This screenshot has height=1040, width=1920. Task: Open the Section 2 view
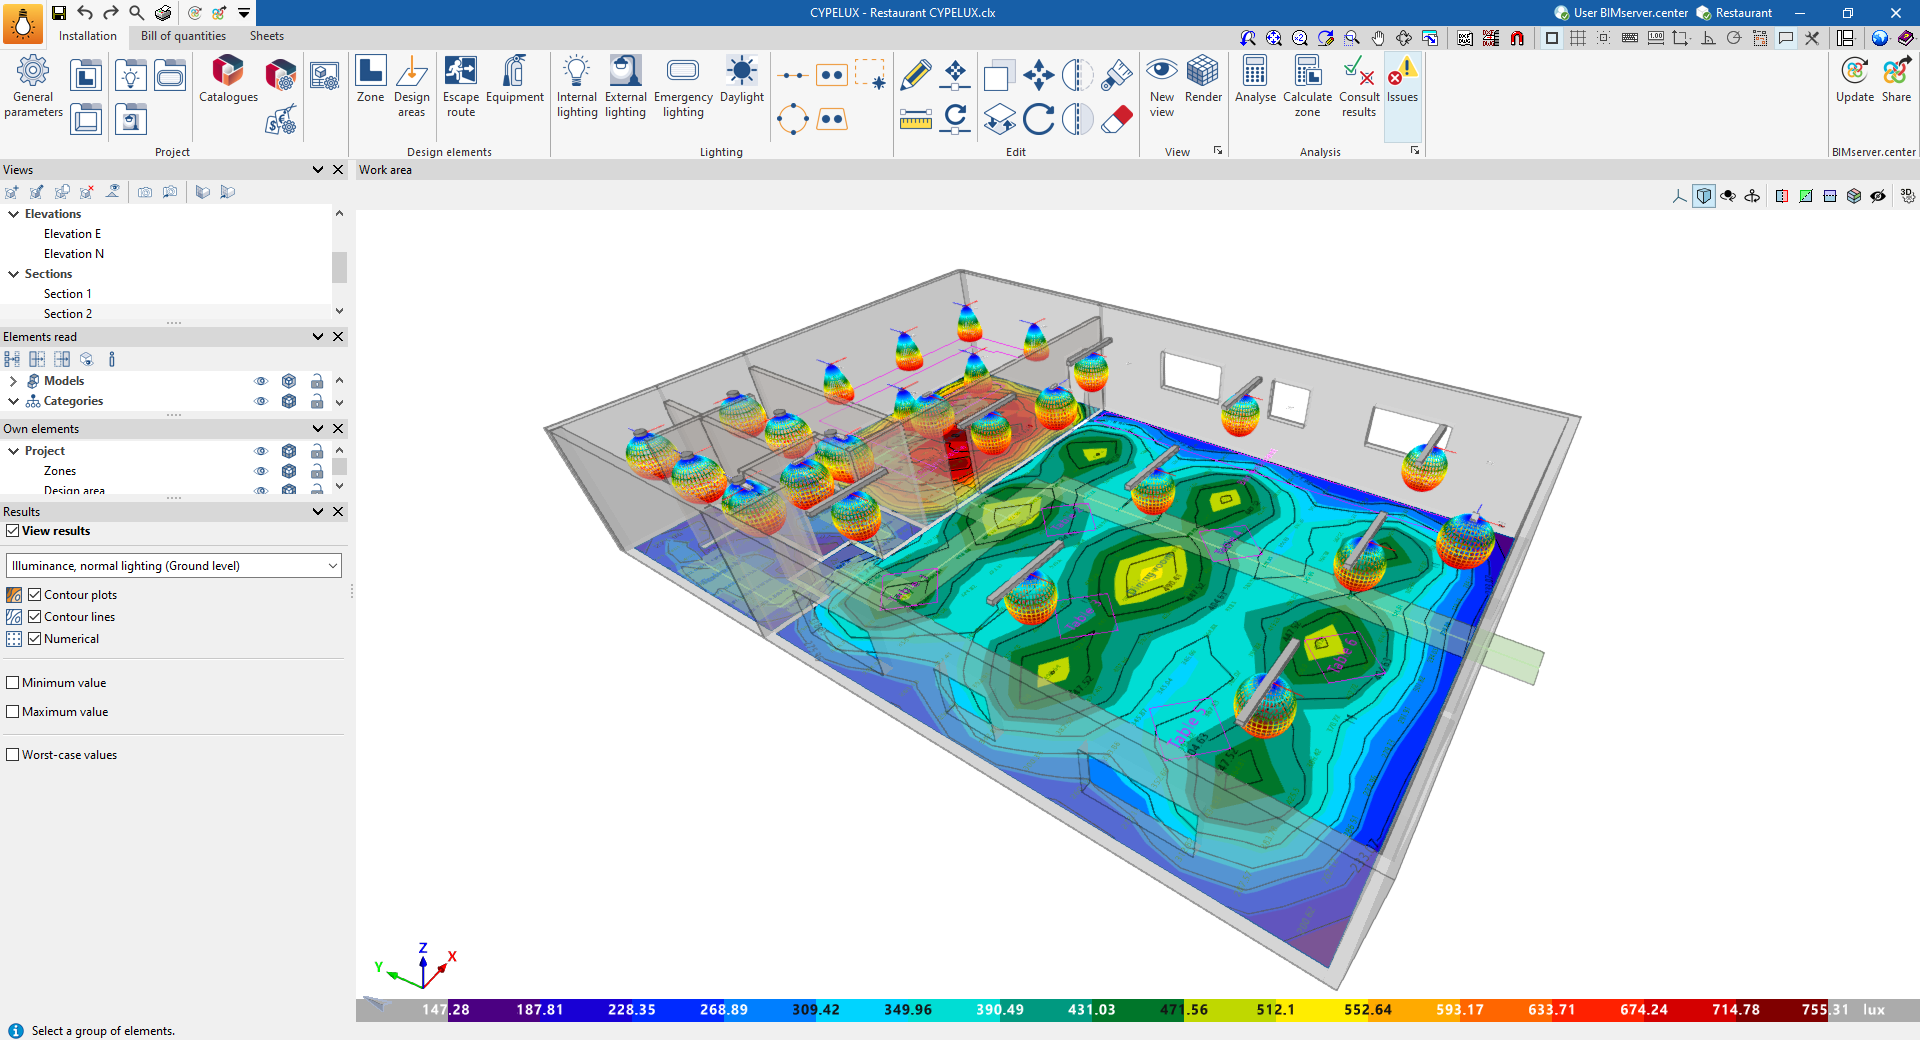tap(68, 314)
